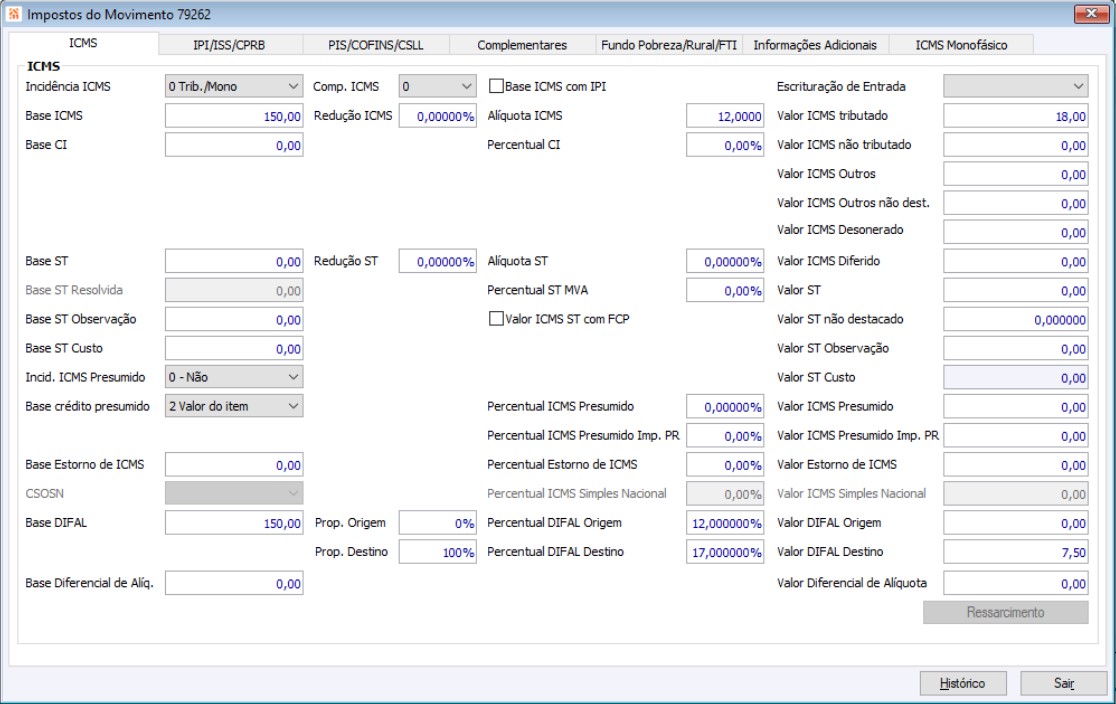Click the Base ST Observação field

pyautogui.click(x=234, y=320)
